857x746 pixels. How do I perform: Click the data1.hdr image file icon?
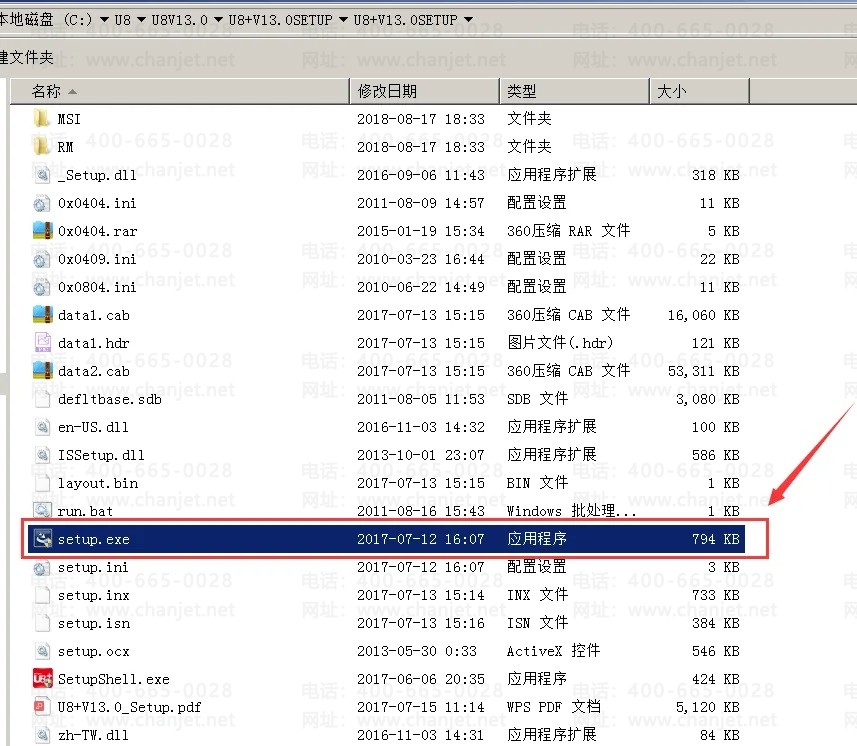coord(43,343)
